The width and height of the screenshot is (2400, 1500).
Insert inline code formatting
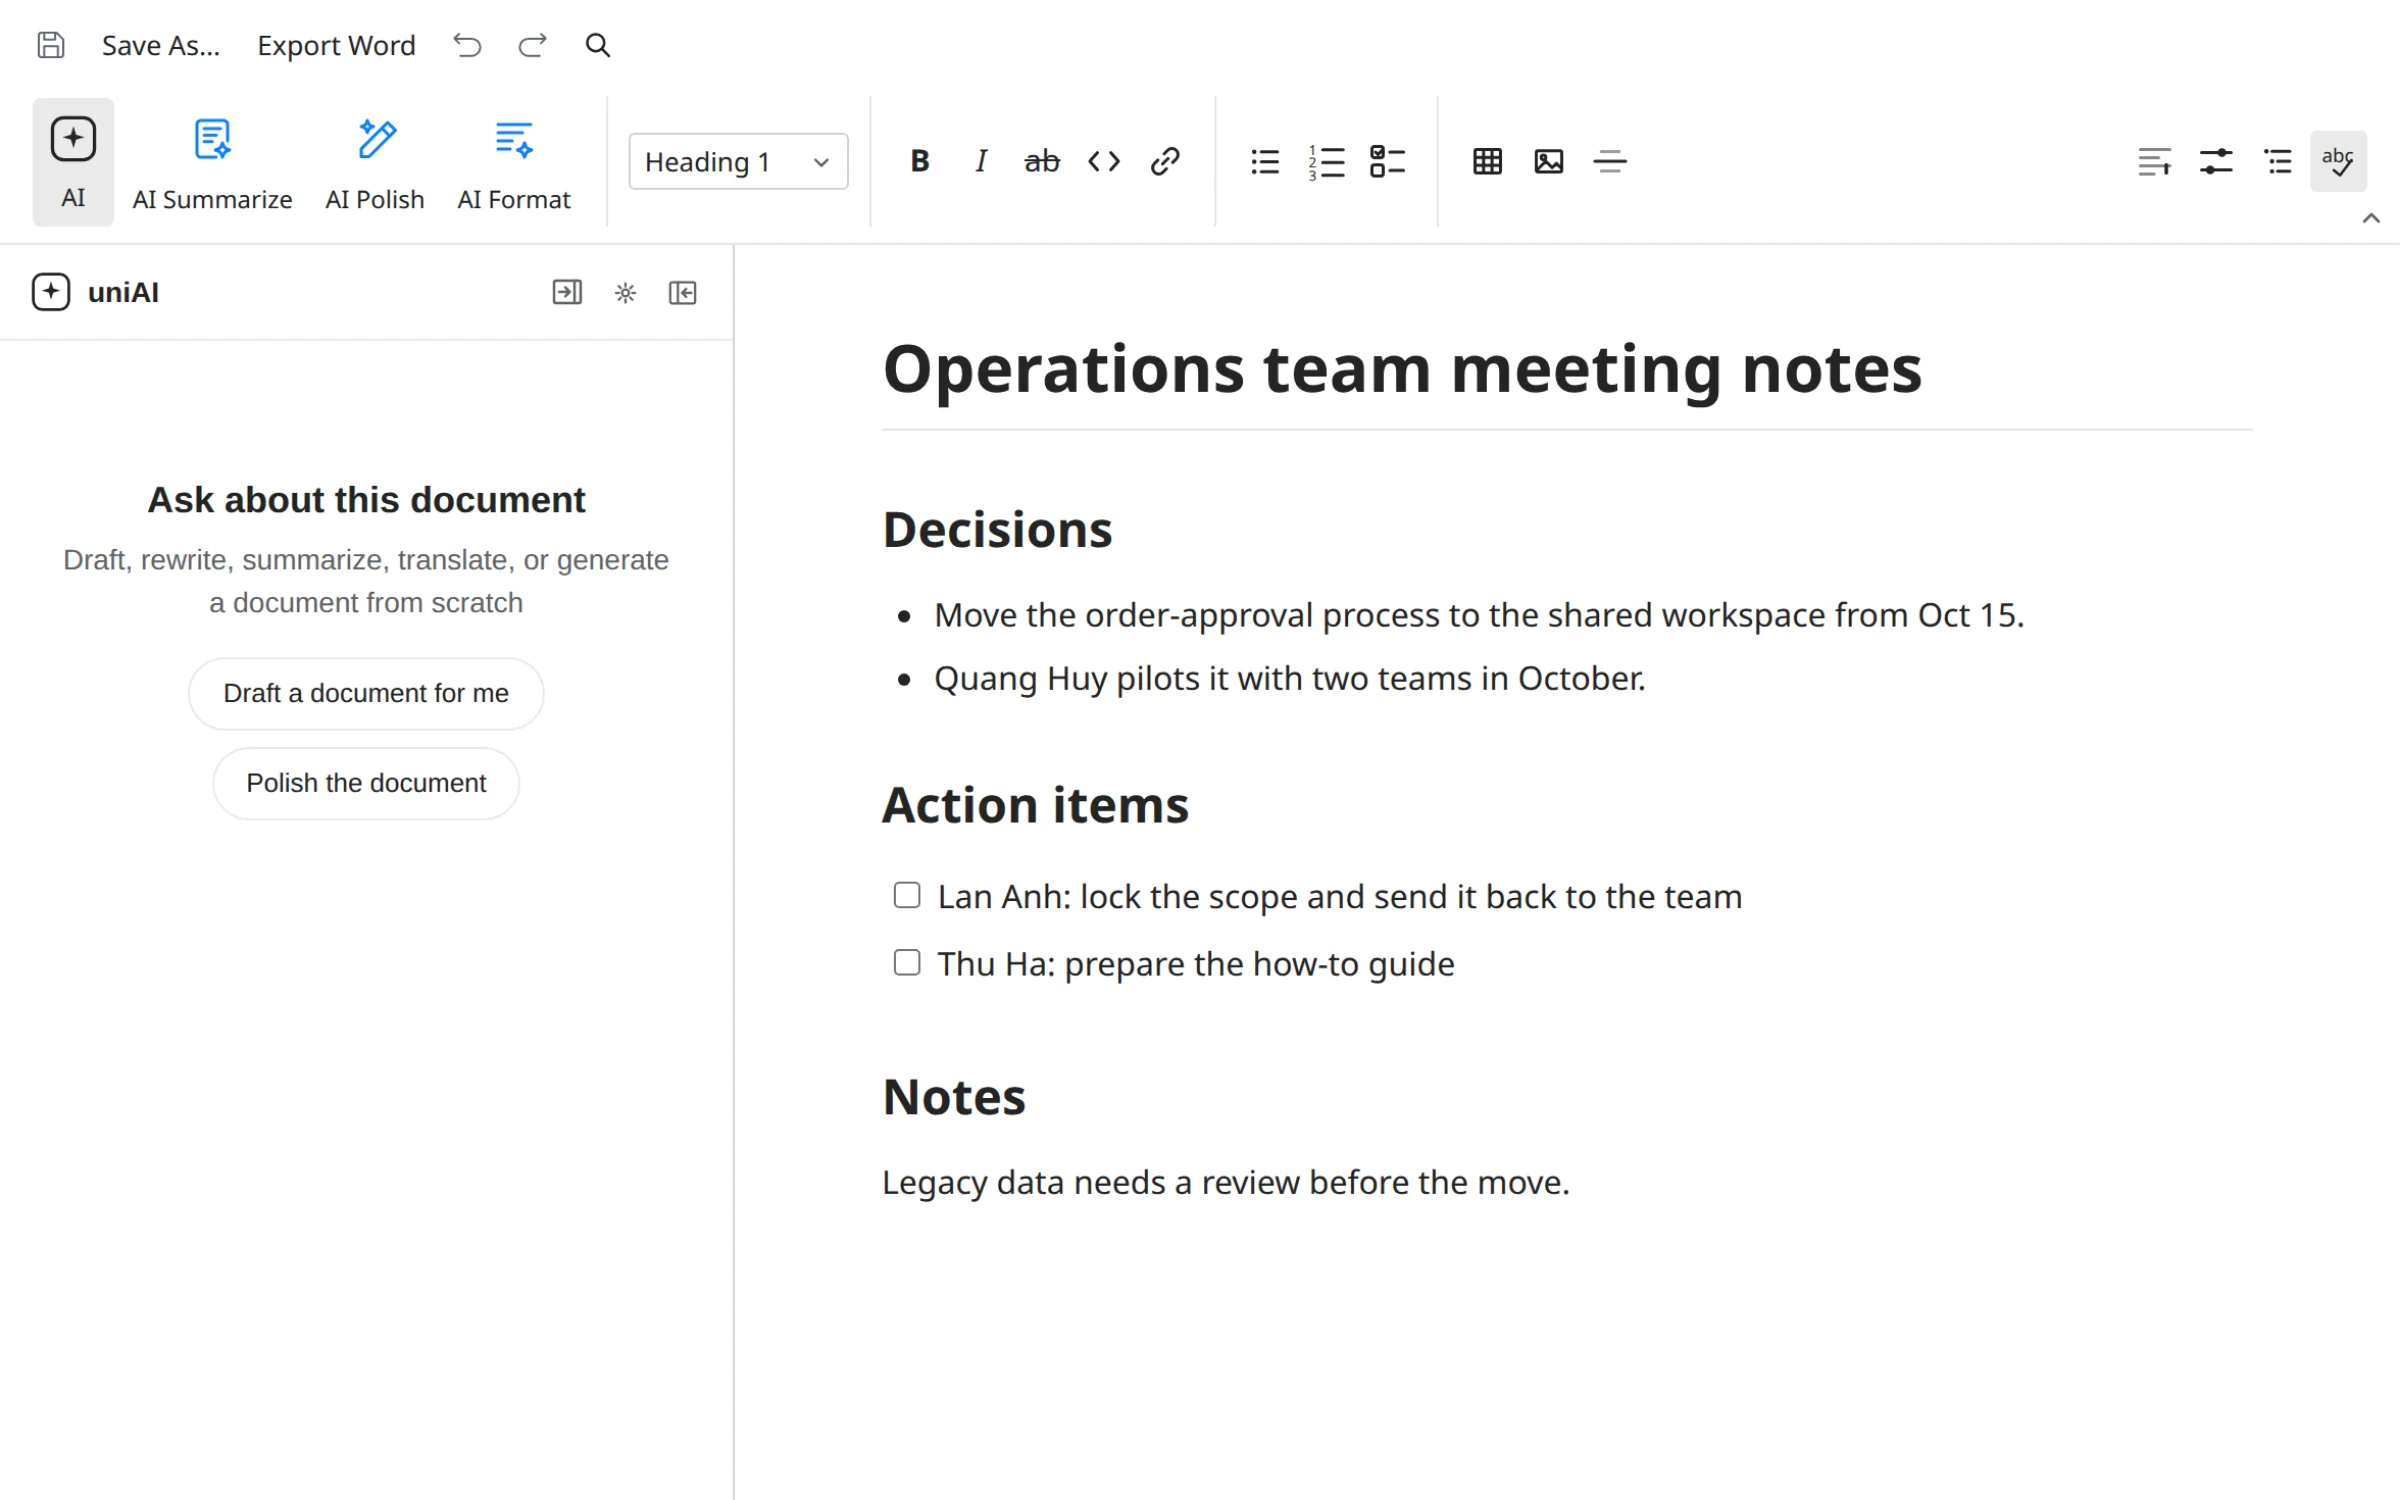pos(1104,161)
